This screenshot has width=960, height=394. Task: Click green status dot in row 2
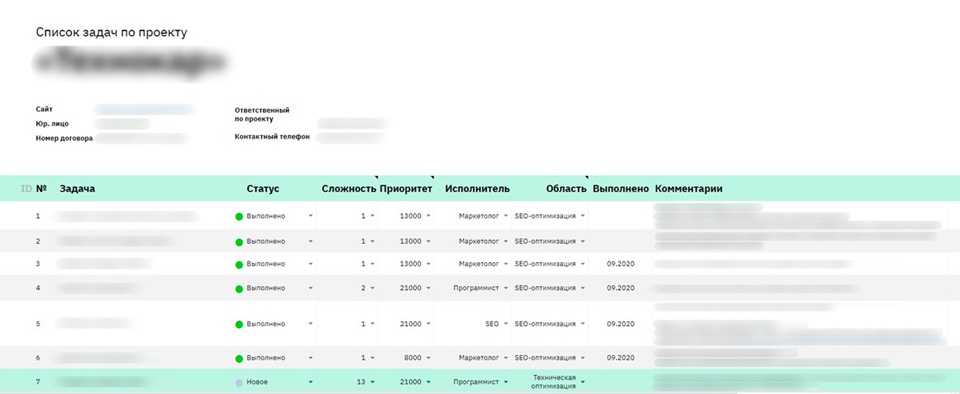coord(239,242)
